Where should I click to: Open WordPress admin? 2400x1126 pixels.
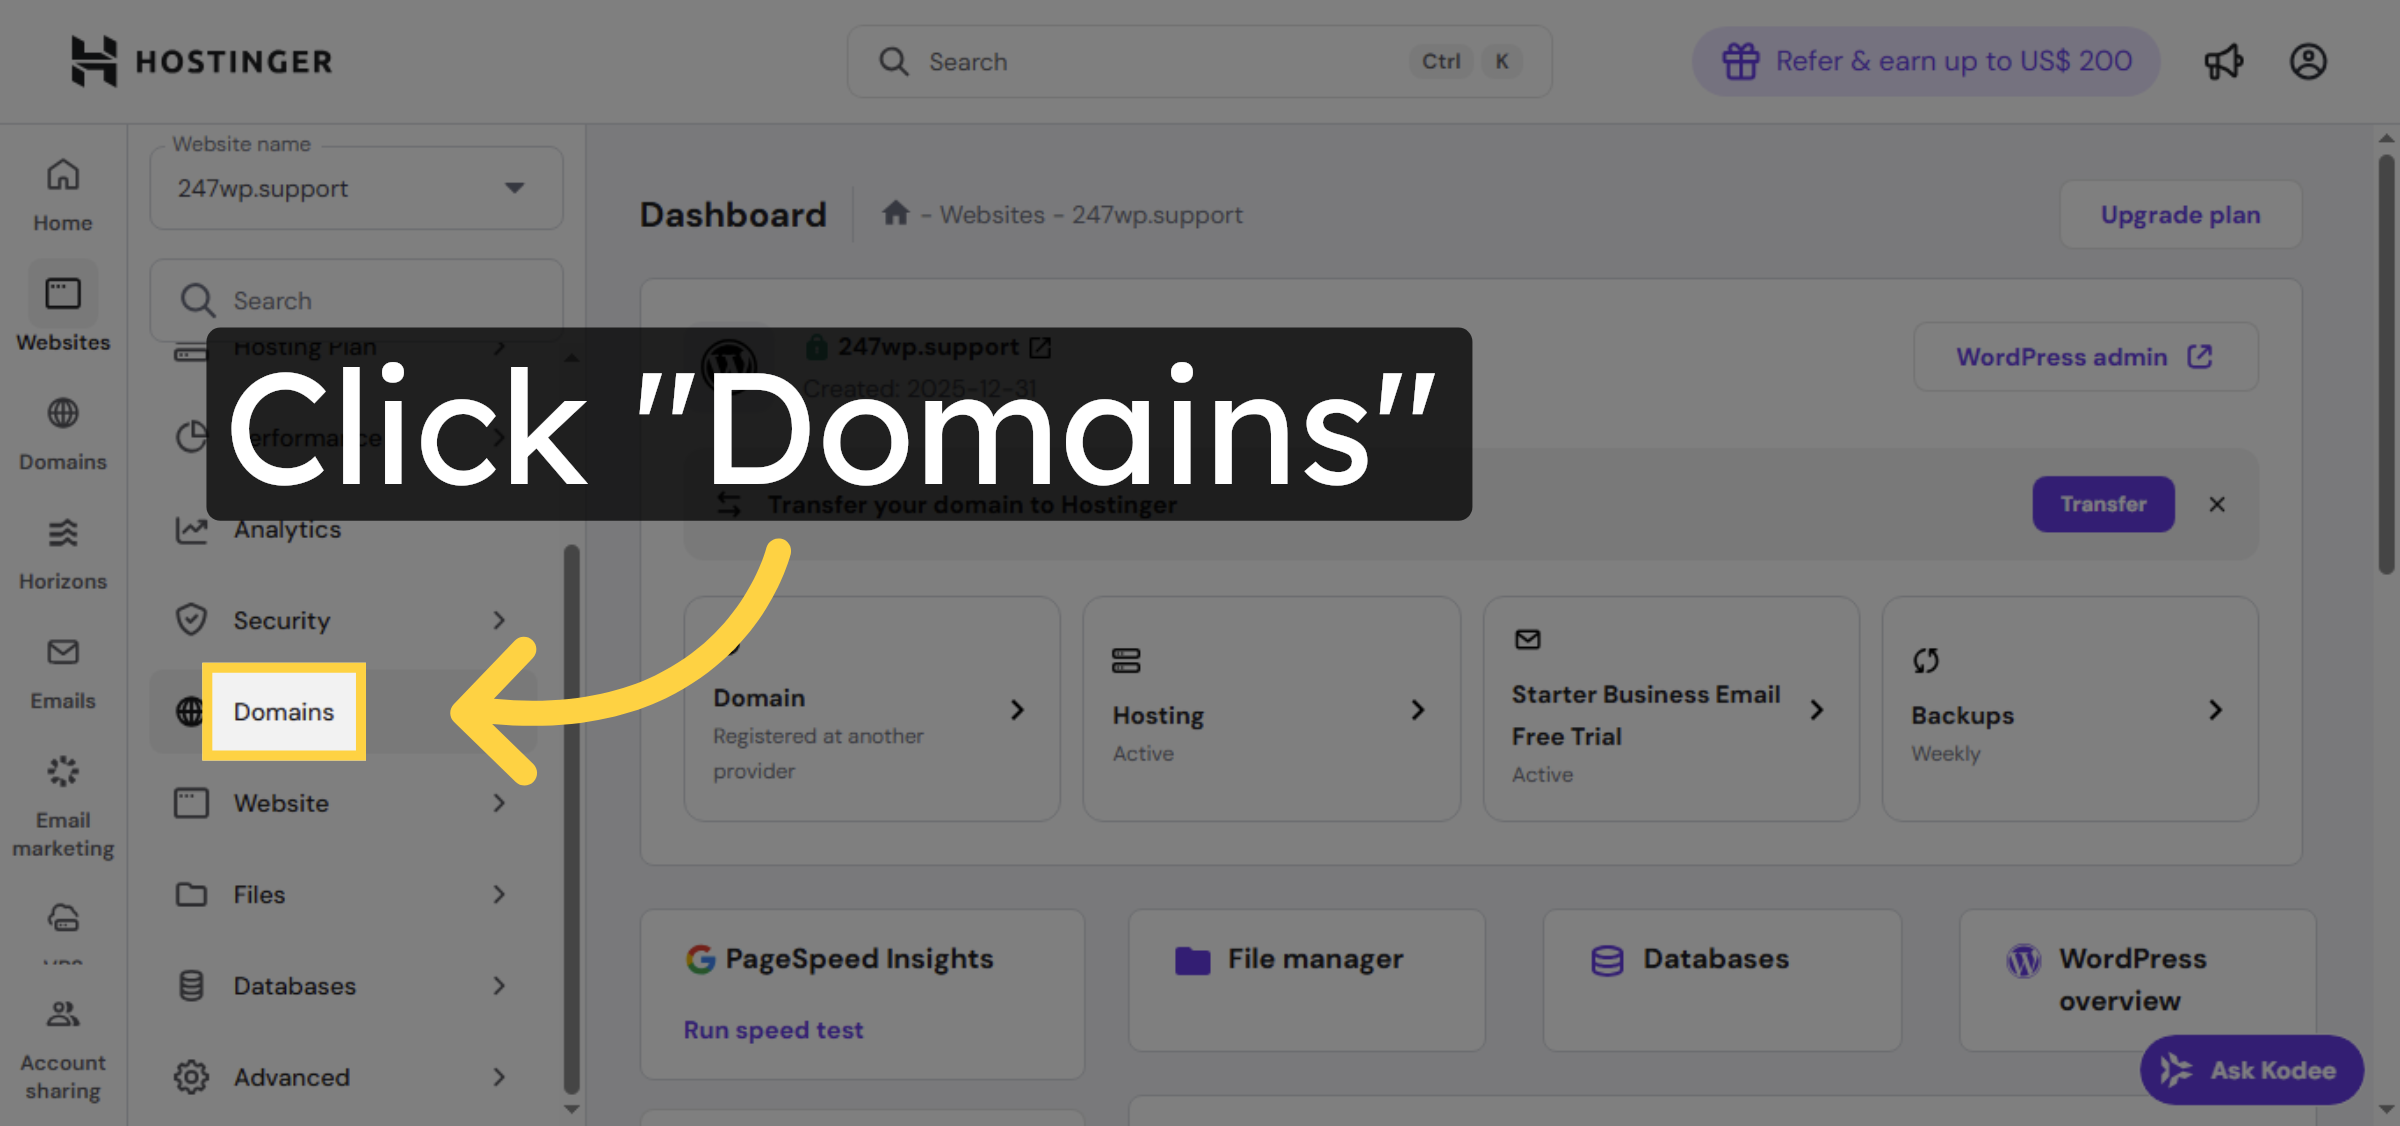point(2086,357)
